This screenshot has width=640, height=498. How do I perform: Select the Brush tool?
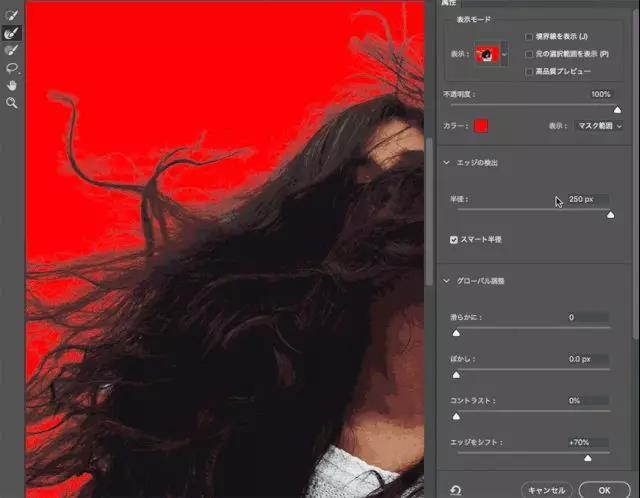12,50
